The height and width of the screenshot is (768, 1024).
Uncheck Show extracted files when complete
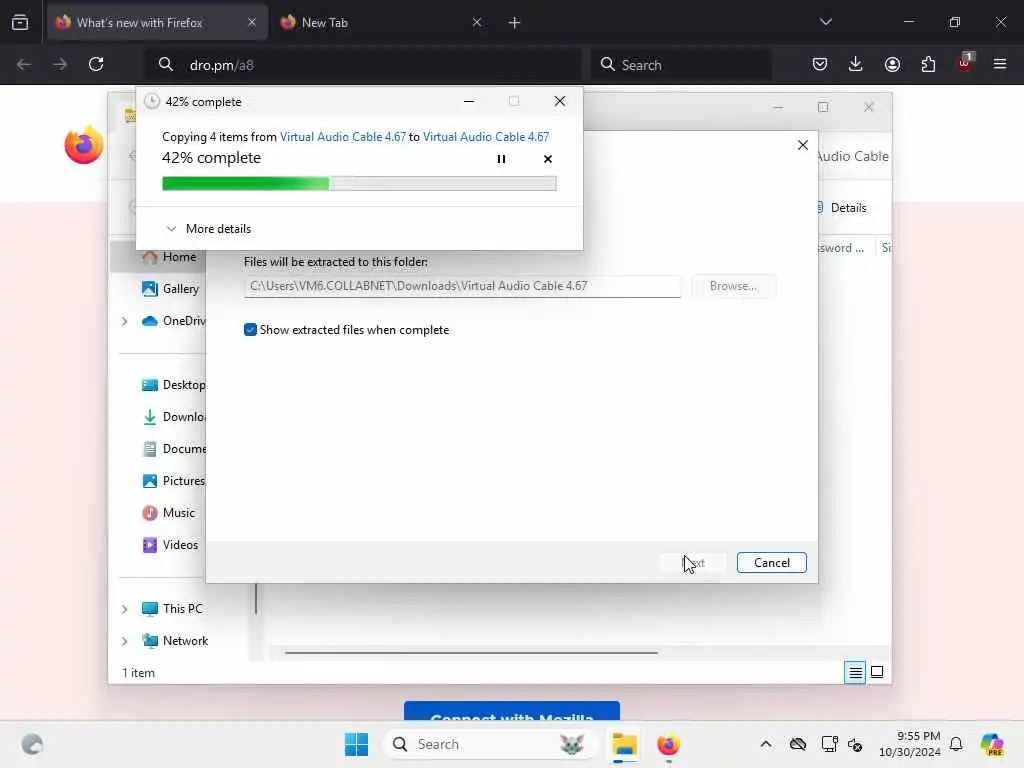click(250, 330)
